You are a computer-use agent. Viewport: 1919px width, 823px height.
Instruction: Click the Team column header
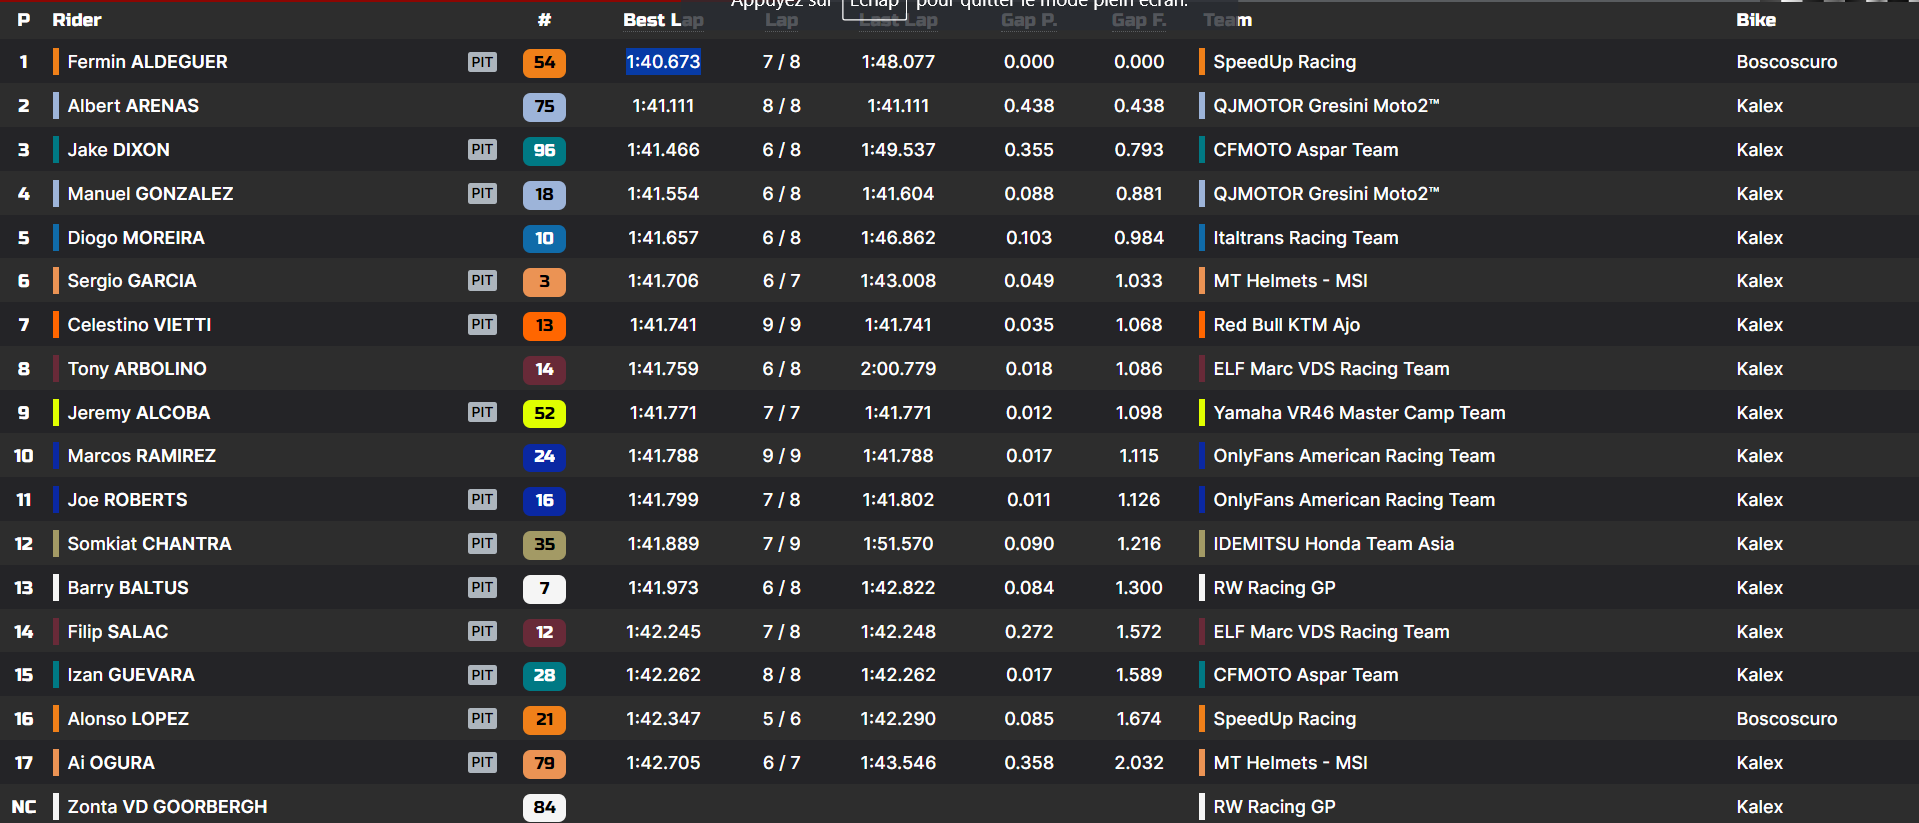click(x=1227, y=20)
